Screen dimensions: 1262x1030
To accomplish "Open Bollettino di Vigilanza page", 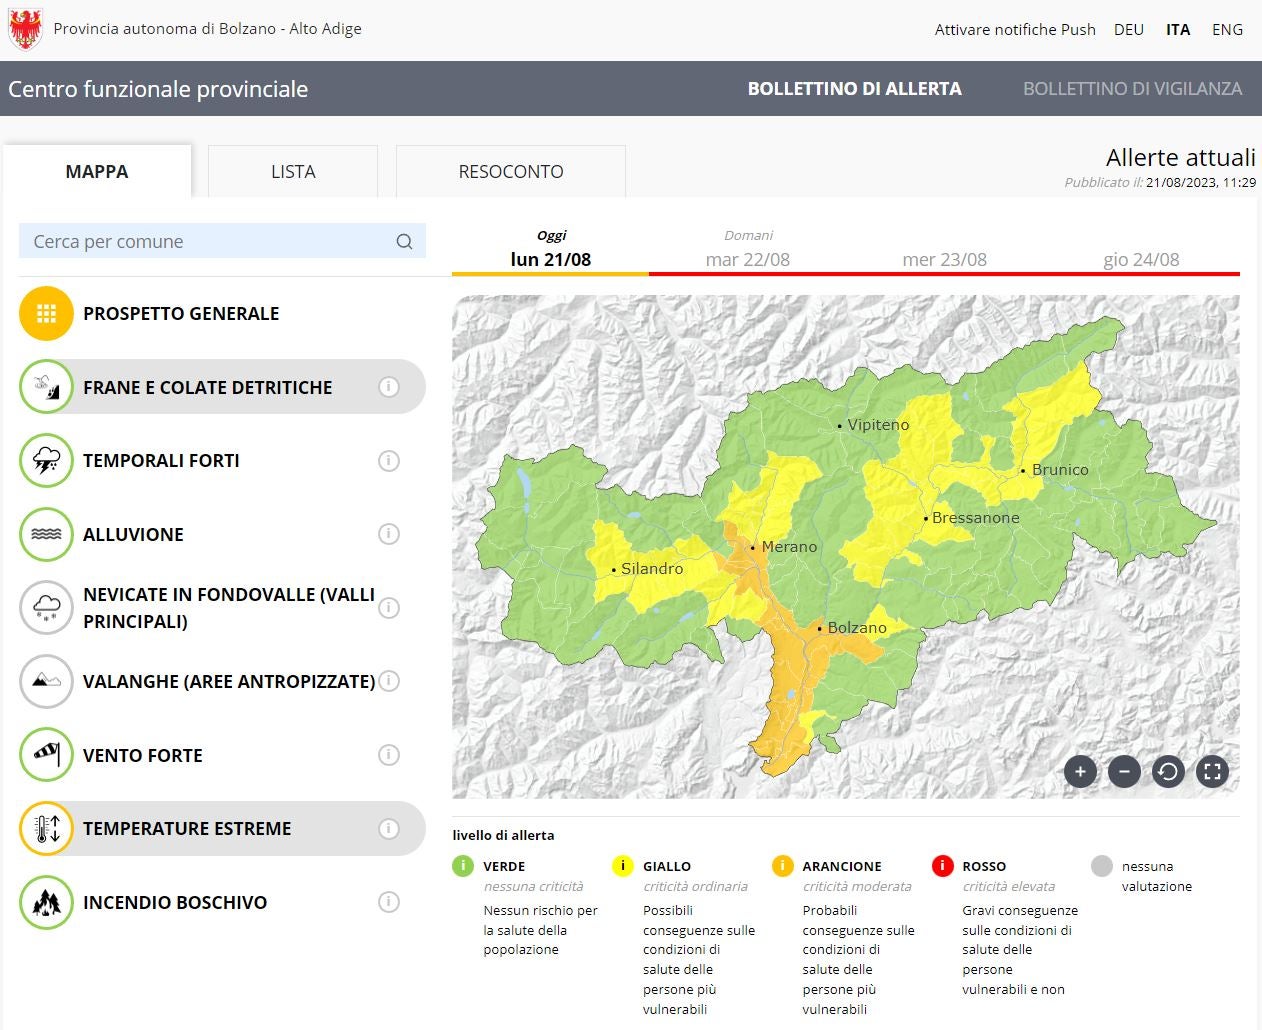I will click(x=1132, y=89).
